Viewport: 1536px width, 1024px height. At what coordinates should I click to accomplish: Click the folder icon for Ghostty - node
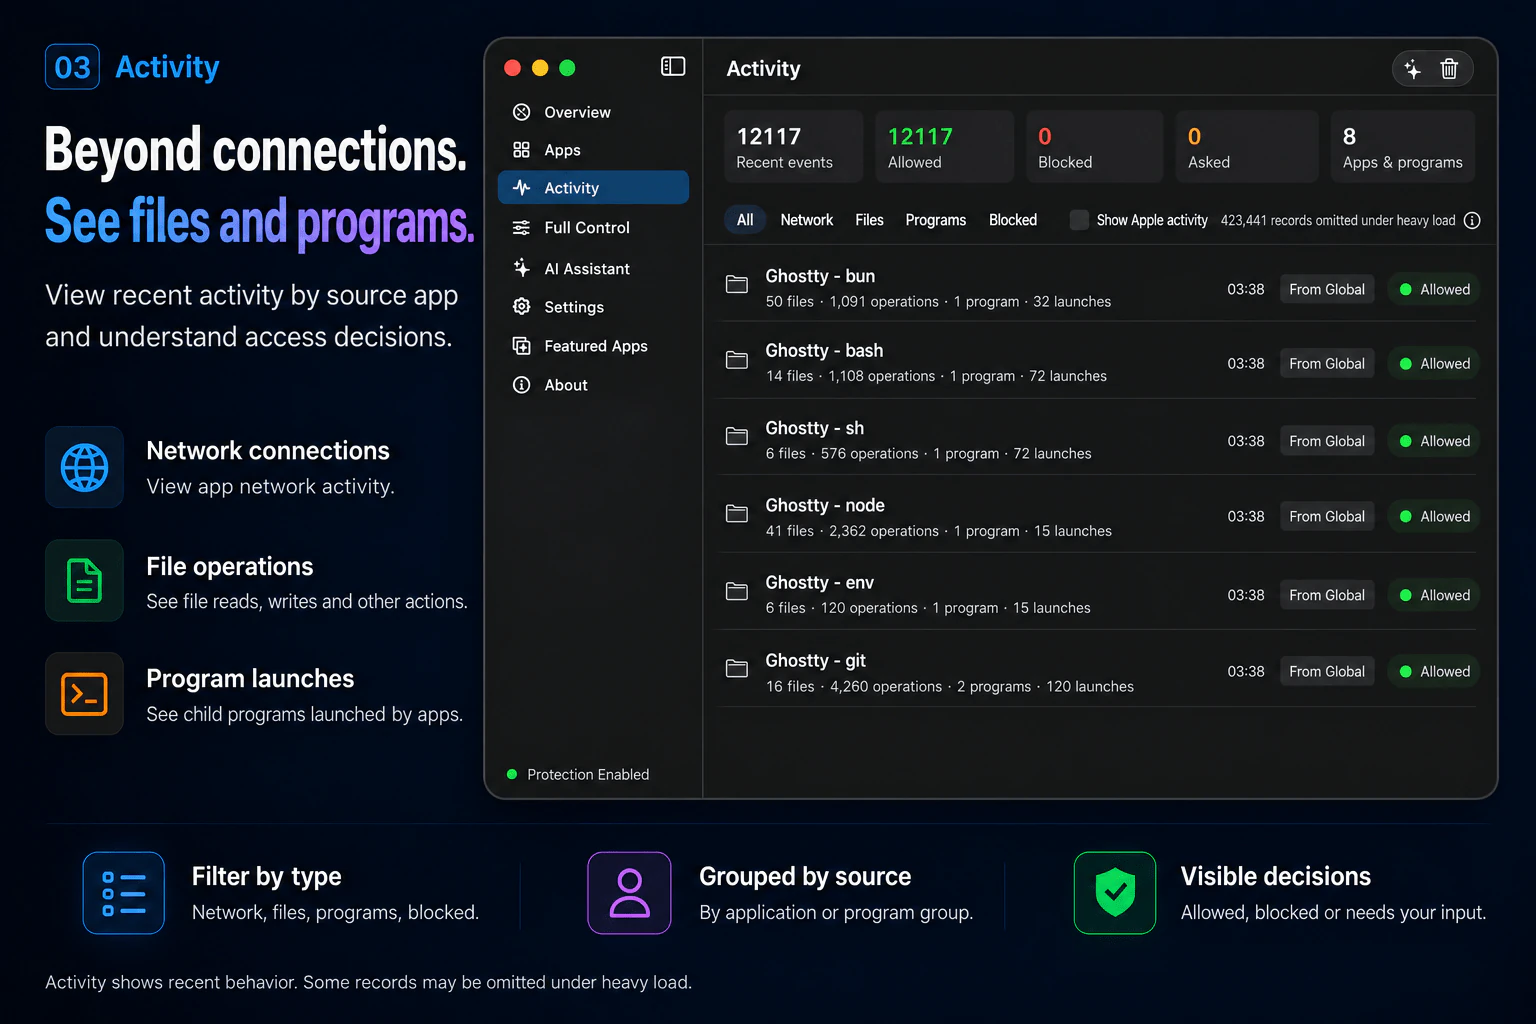737,513
